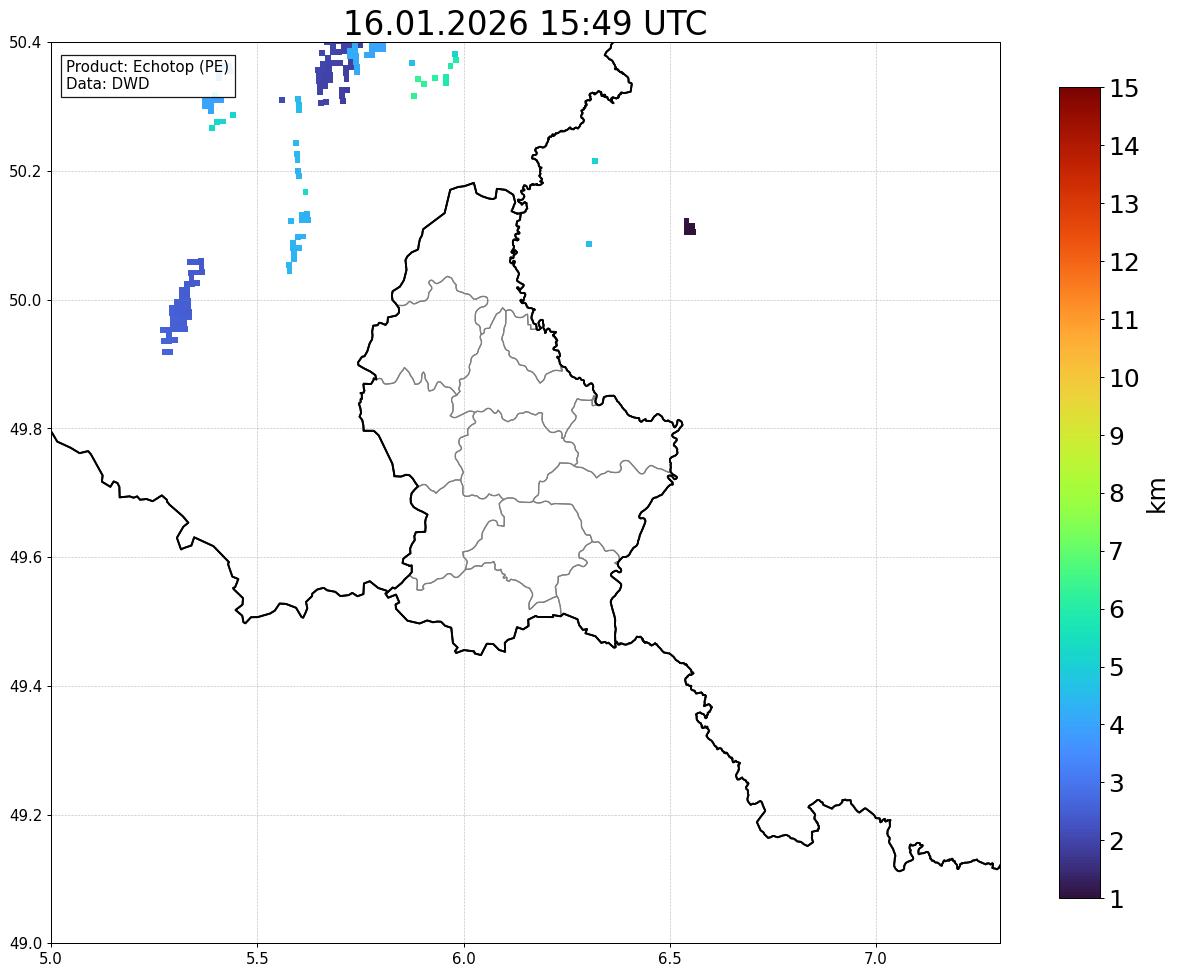This screenshot has height=976, width=1178.
Task: Click the latitude axis label '49.6'
Action: (x=25, y=557)
